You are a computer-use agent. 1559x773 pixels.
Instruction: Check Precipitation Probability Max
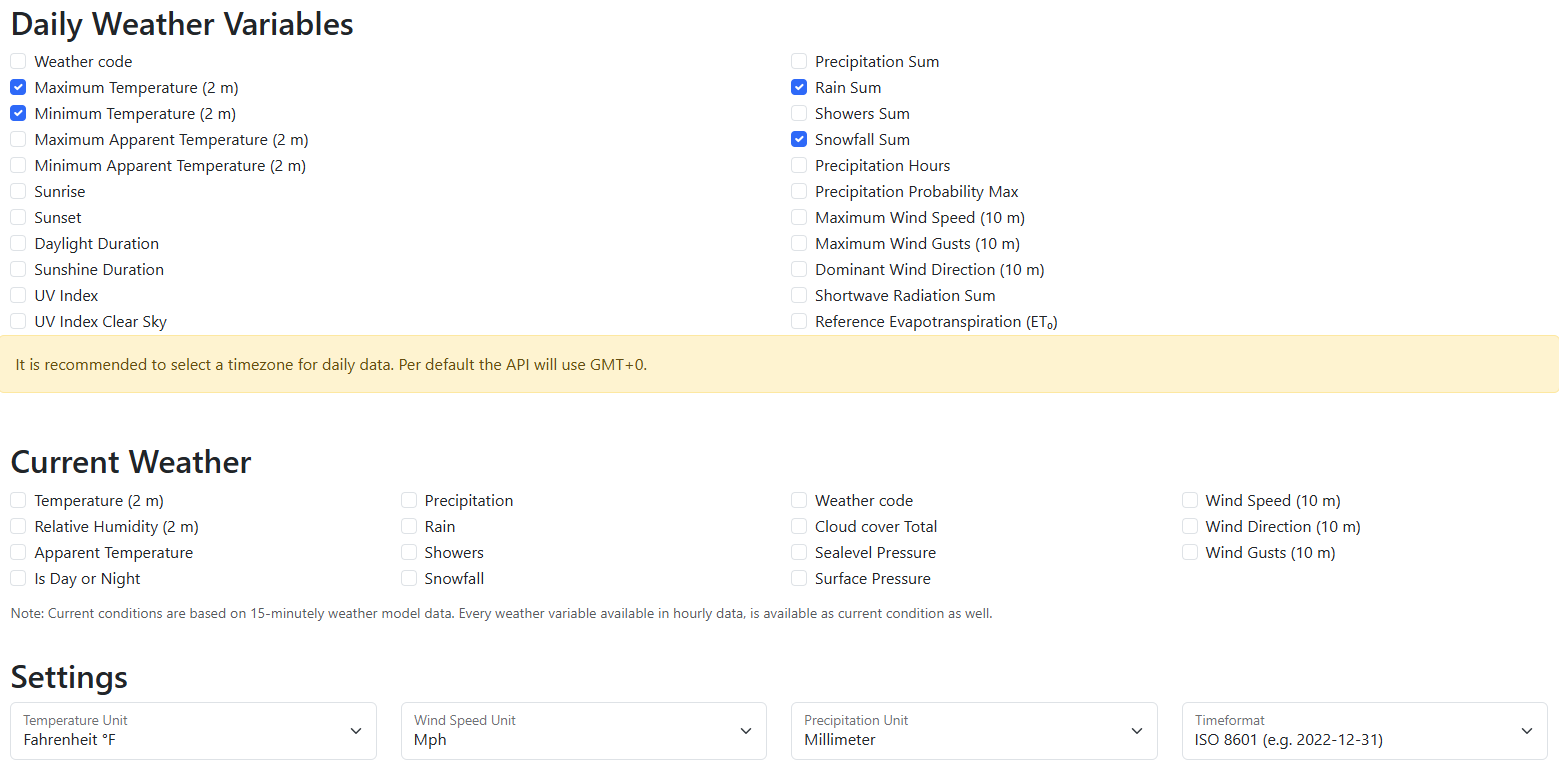pos(799,192)
